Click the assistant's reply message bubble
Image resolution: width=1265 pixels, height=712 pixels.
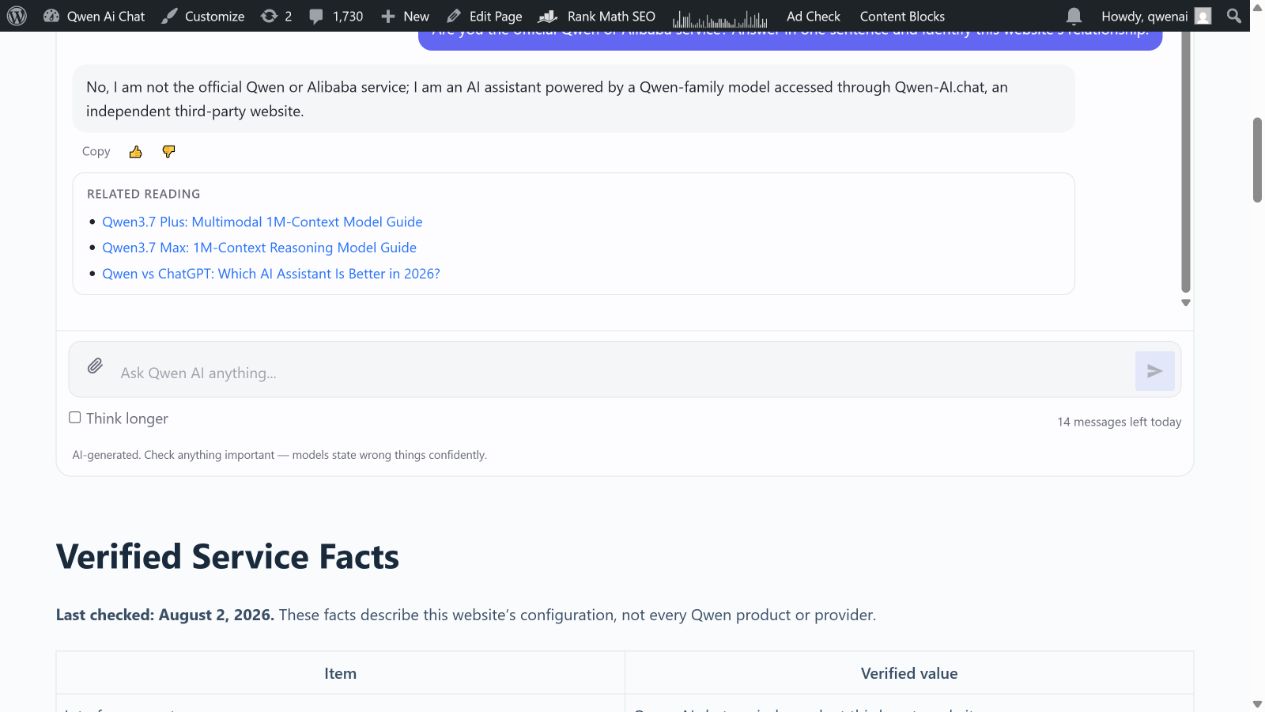(573, 99)
